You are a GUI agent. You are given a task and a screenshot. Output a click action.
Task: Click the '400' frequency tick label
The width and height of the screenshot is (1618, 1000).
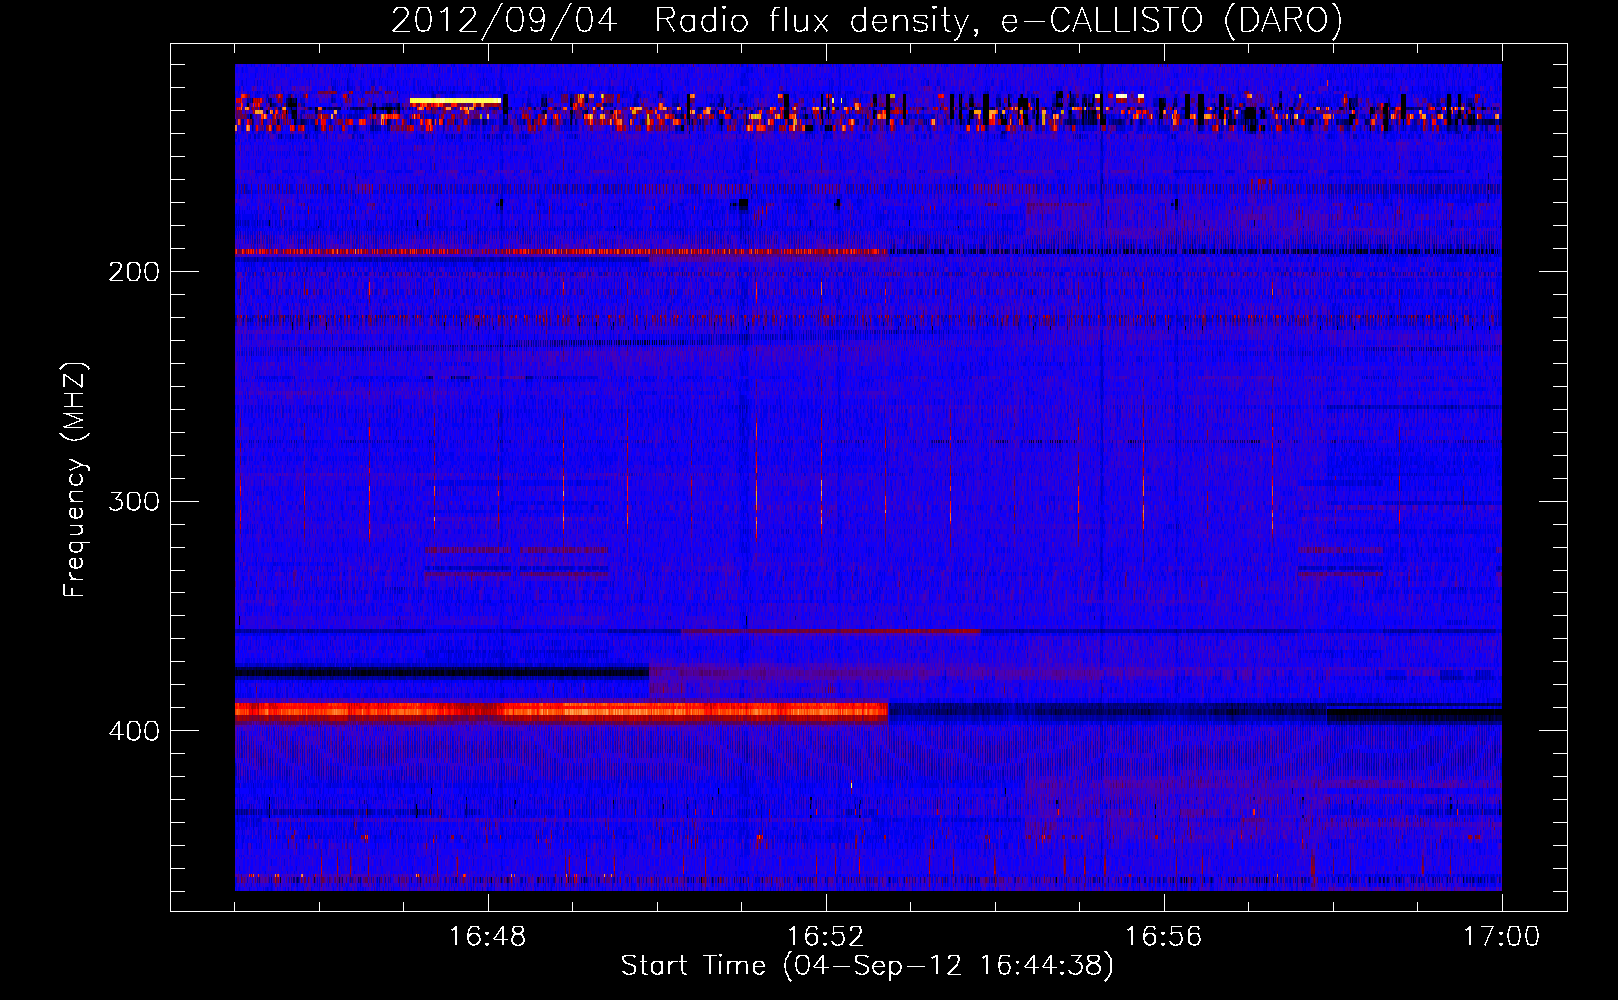[x=134, y=731]
